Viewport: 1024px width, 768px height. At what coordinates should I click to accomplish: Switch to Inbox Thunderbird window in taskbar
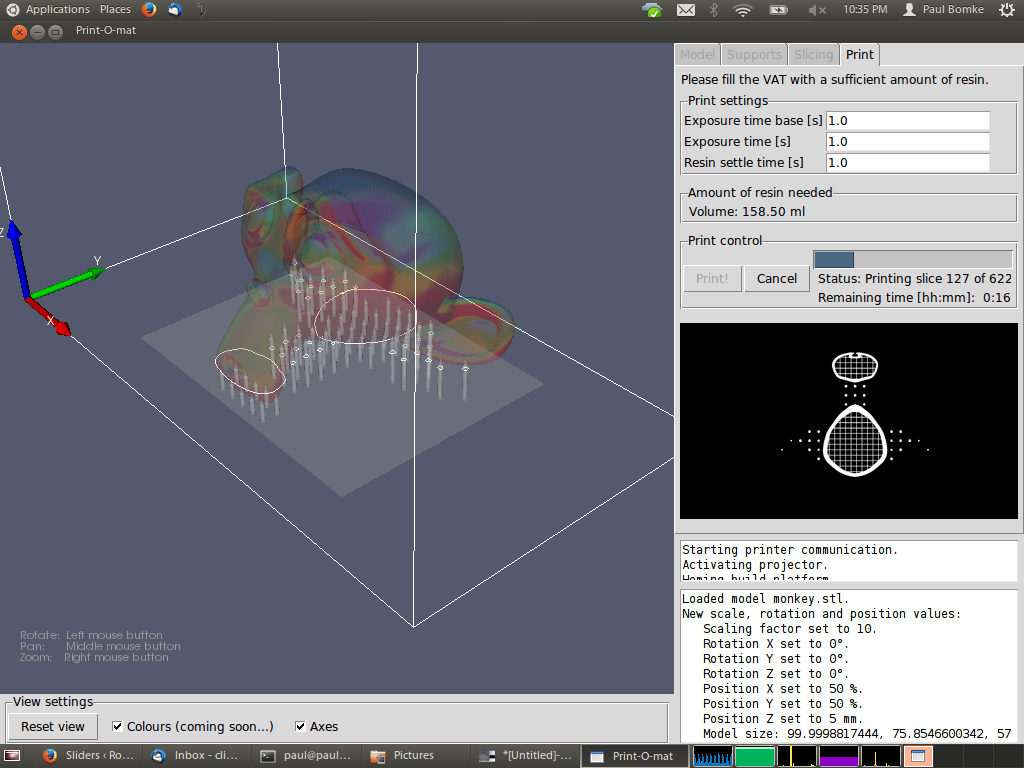198,756
